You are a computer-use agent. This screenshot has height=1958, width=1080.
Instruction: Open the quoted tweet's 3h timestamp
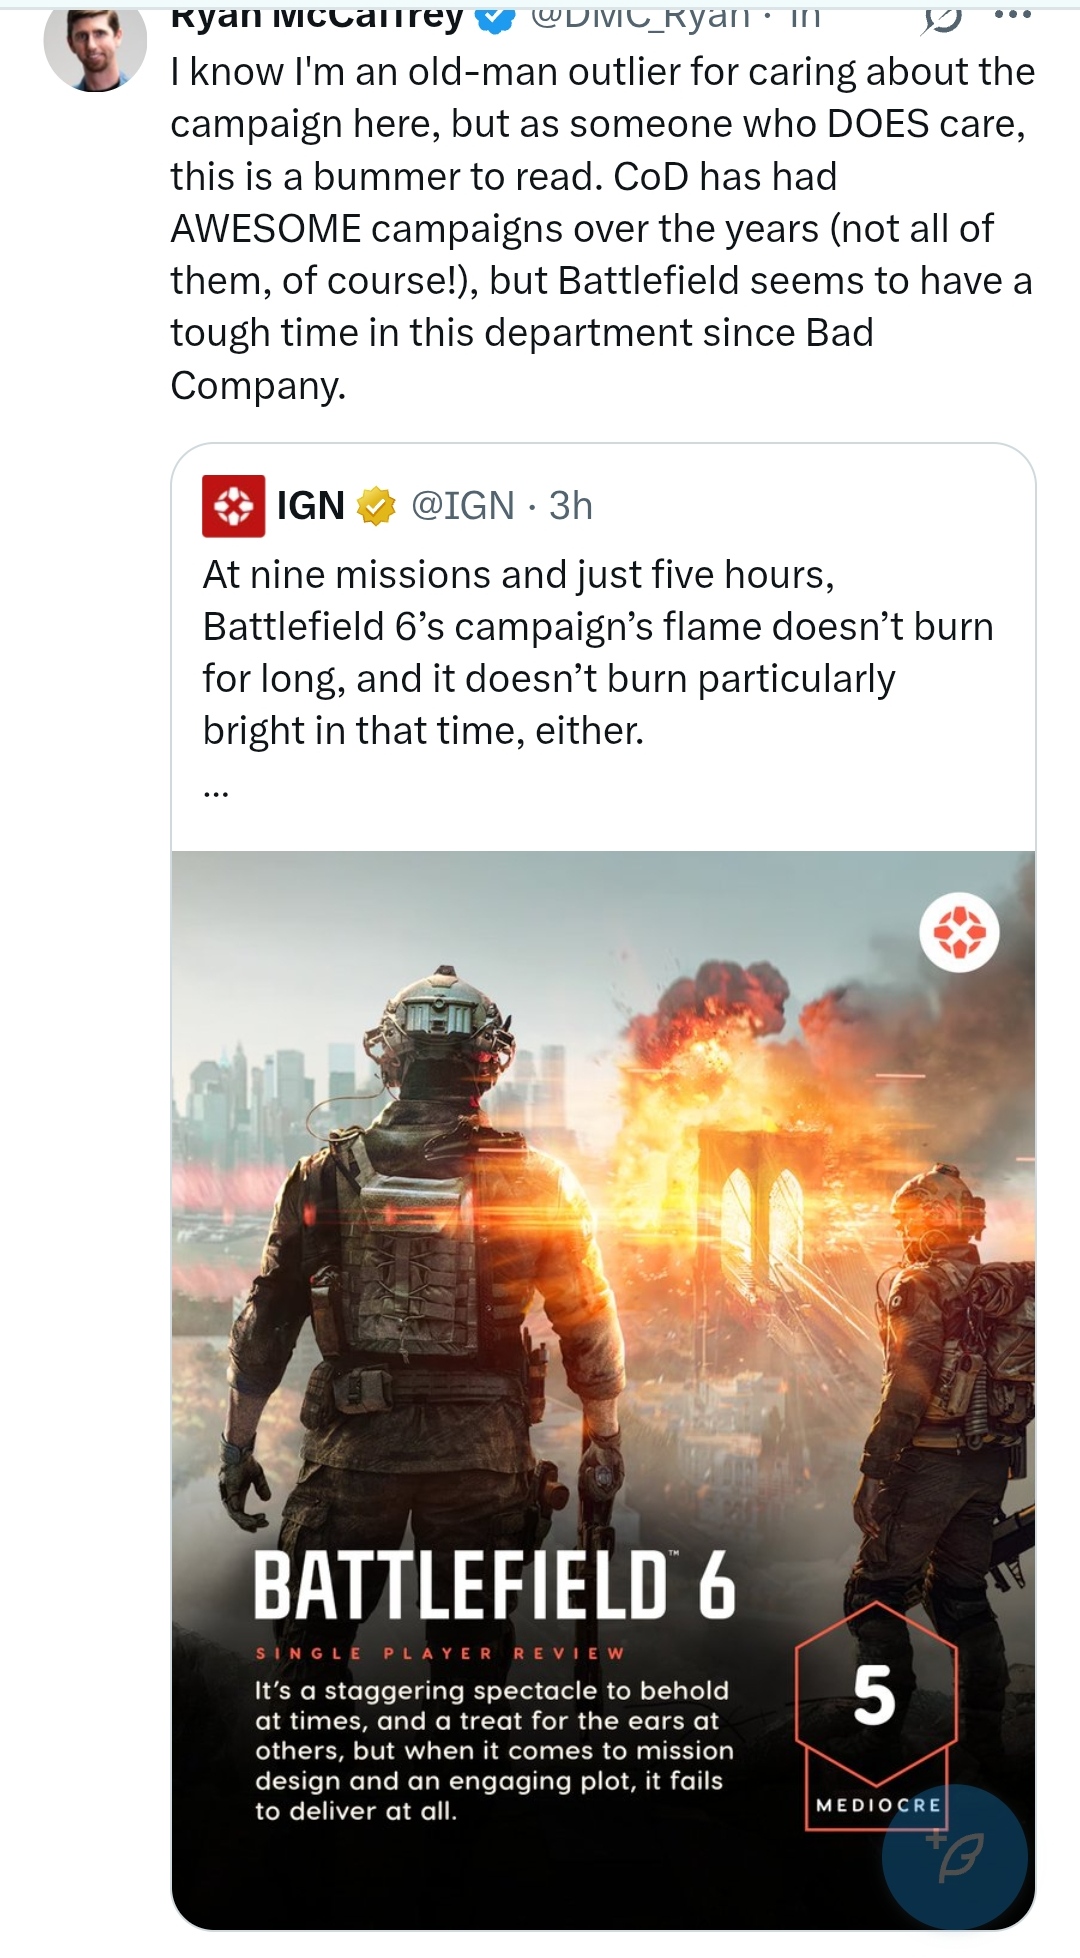point(571,506)
